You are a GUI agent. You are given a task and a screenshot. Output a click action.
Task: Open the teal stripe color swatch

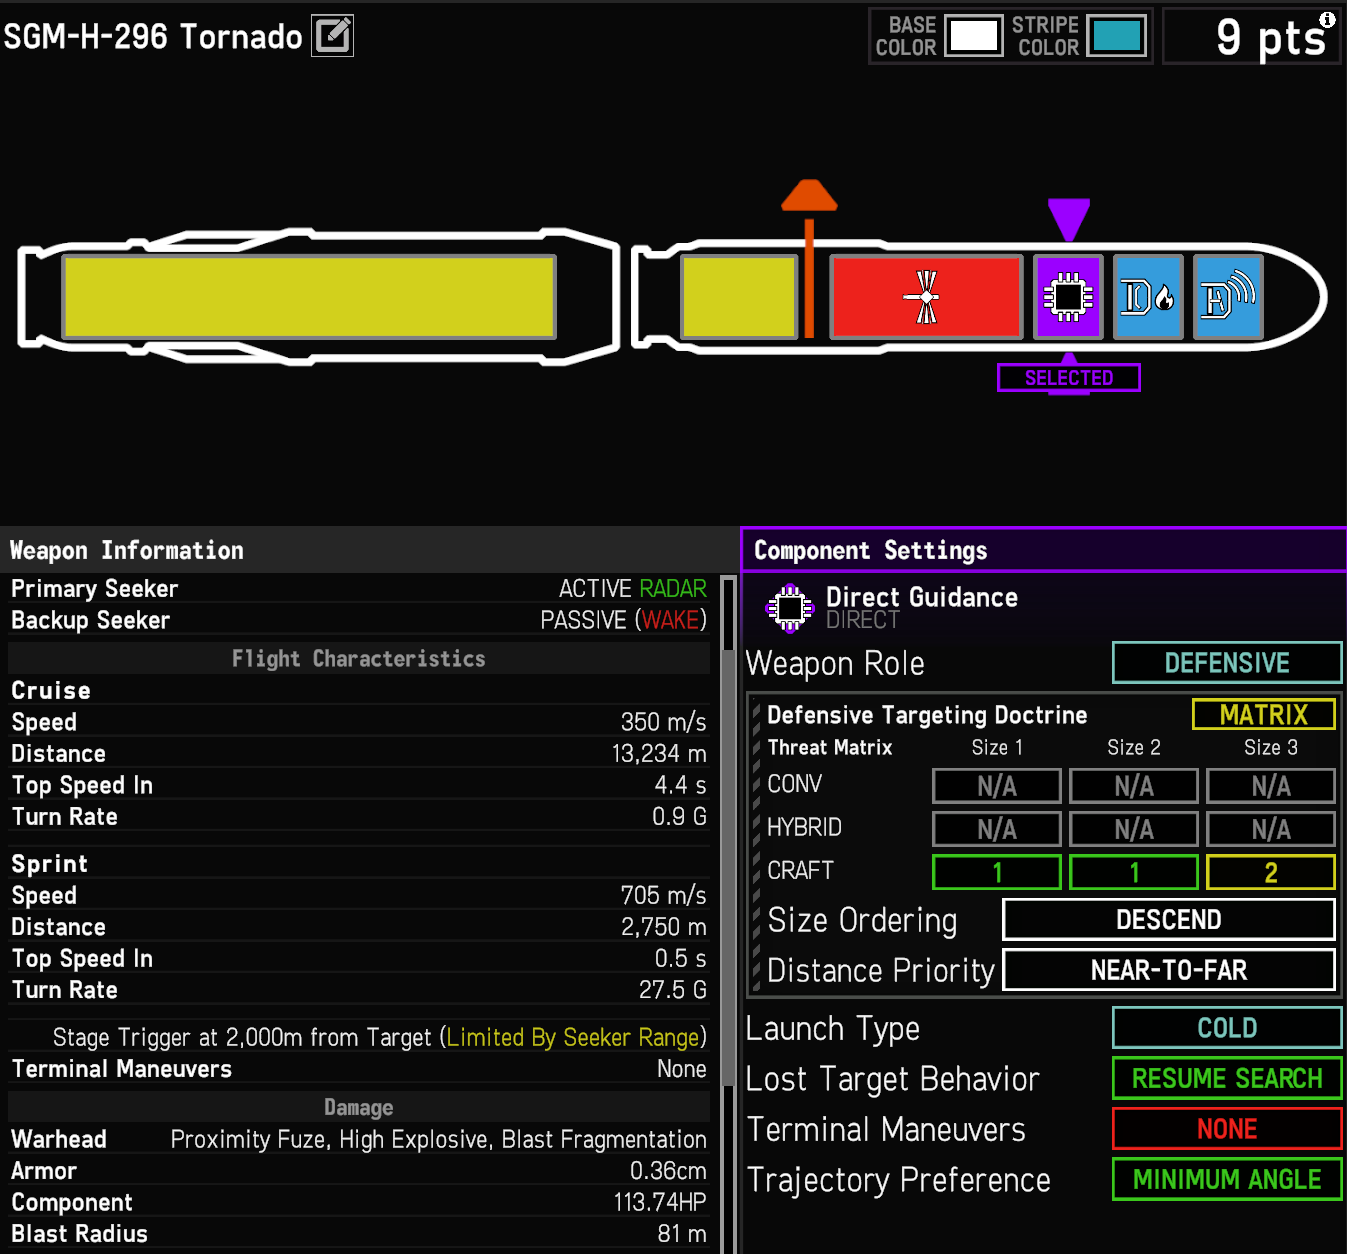coord(1117,36)
